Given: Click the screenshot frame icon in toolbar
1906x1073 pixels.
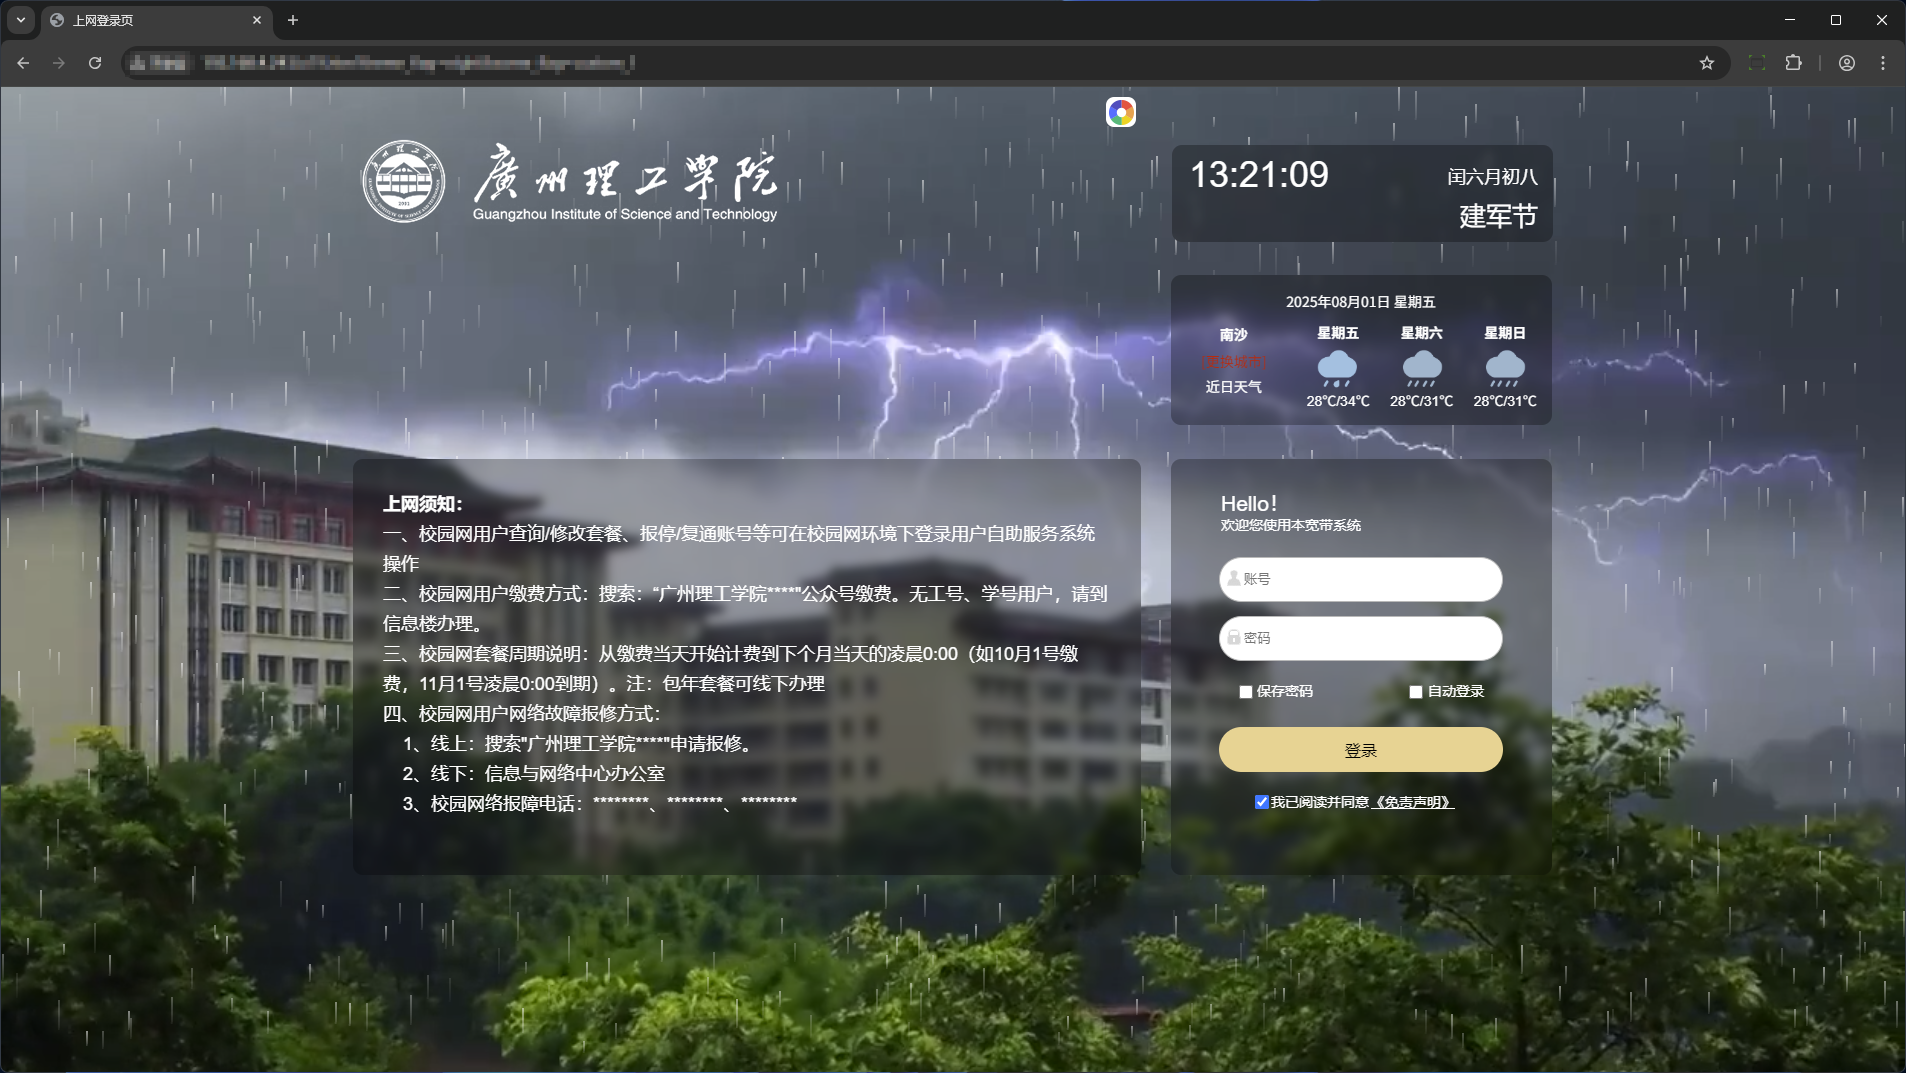Looking at the screenshot, I should click(1756, 63).
